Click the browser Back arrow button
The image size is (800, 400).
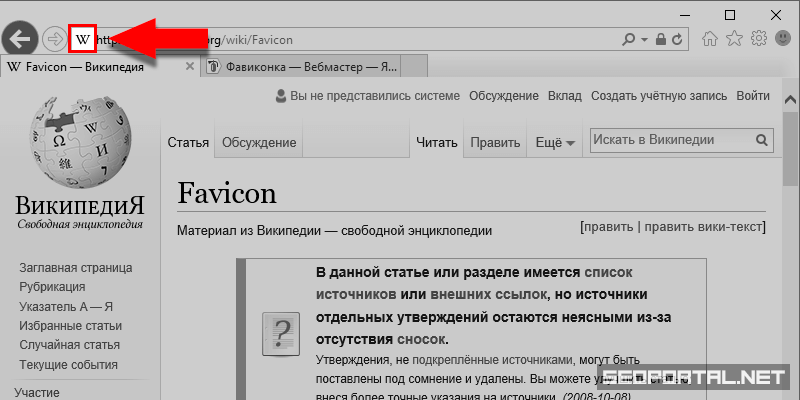pos(20,40)
